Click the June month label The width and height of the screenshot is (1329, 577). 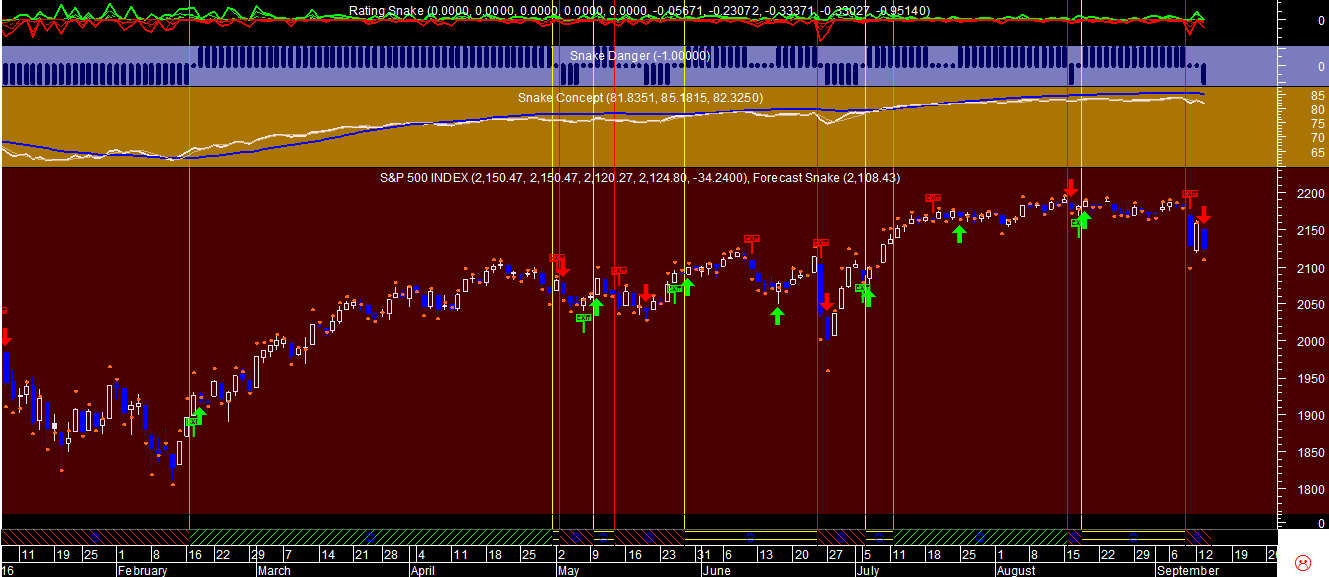(x=716, y=571)
